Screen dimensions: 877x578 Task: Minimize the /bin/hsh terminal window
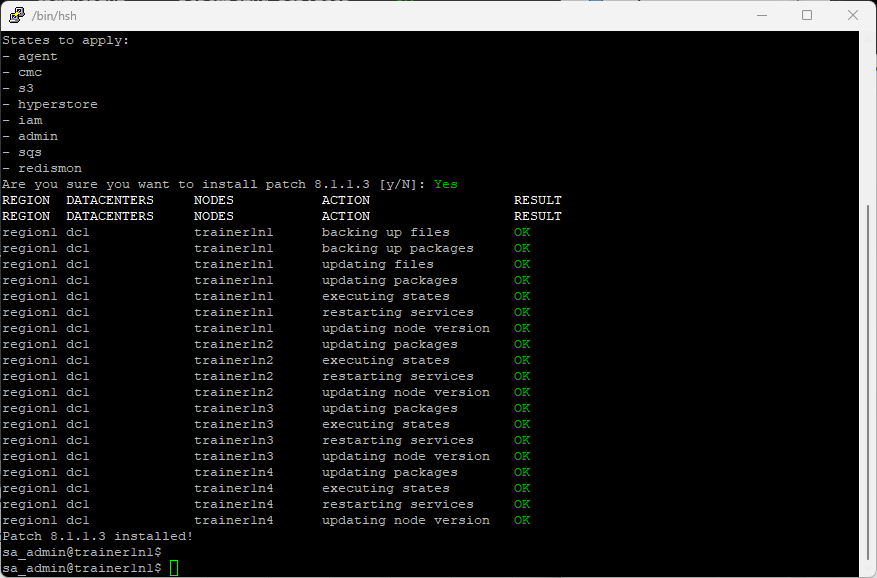coord(761,15)
